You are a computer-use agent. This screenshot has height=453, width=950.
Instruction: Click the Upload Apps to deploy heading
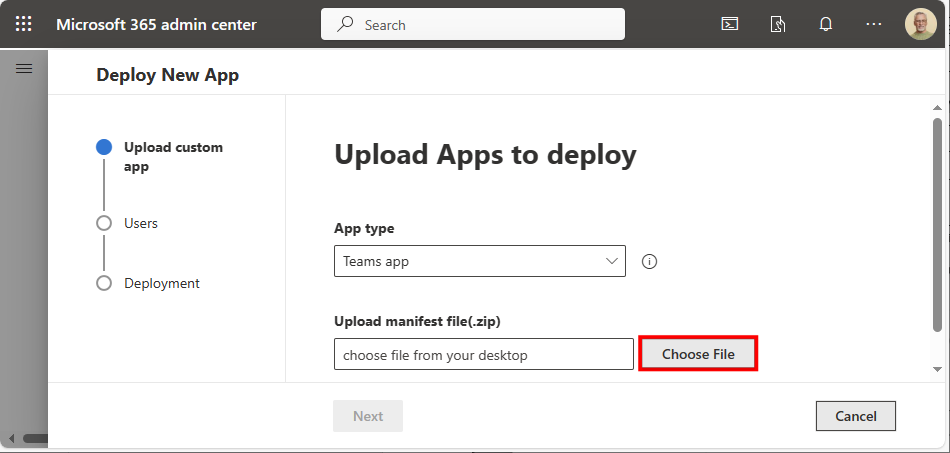tap(485, 155)
